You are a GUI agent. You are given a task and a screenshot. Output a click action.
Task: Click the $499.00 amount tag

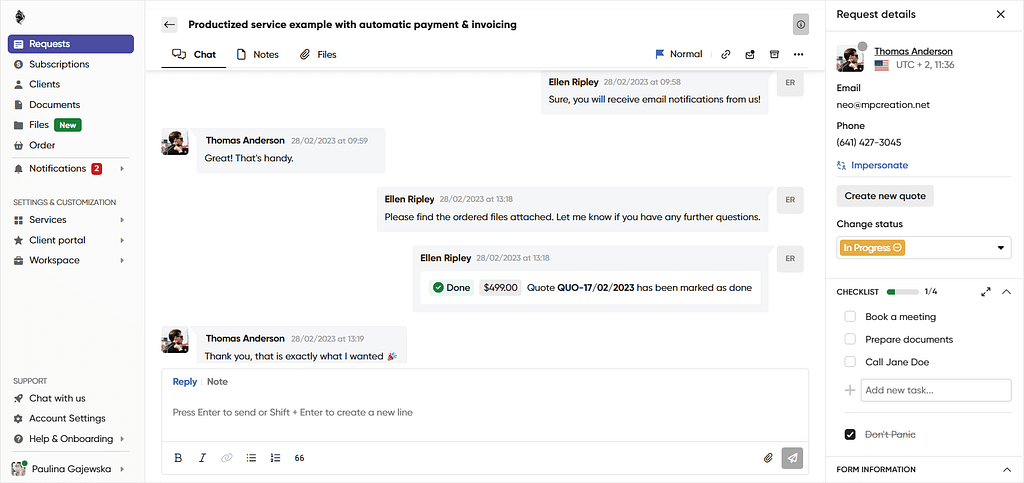coord(500,287)
